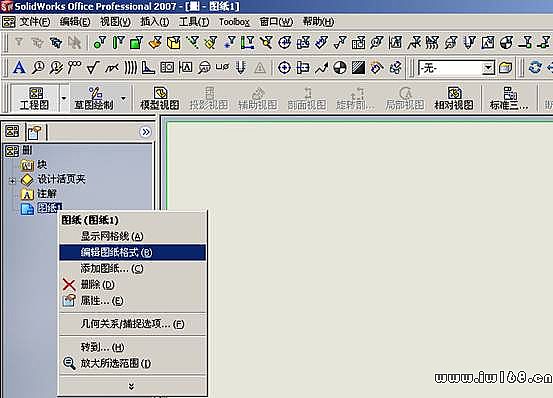Open the Standard 3 View (标准三) tool

(x=509, y=98)
